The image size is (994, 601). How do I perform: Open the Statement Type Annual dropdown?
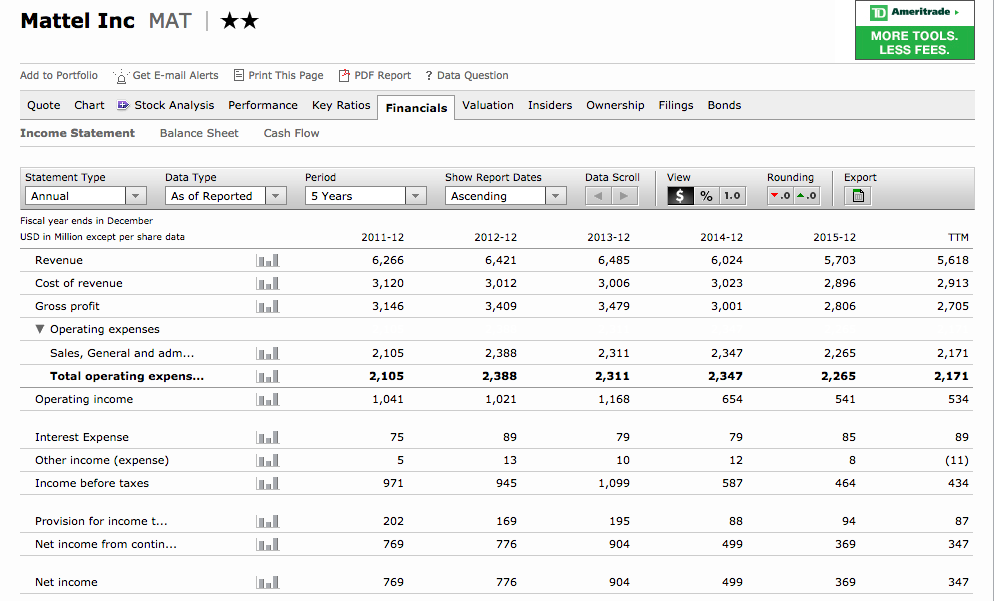[x=86, y=196]
